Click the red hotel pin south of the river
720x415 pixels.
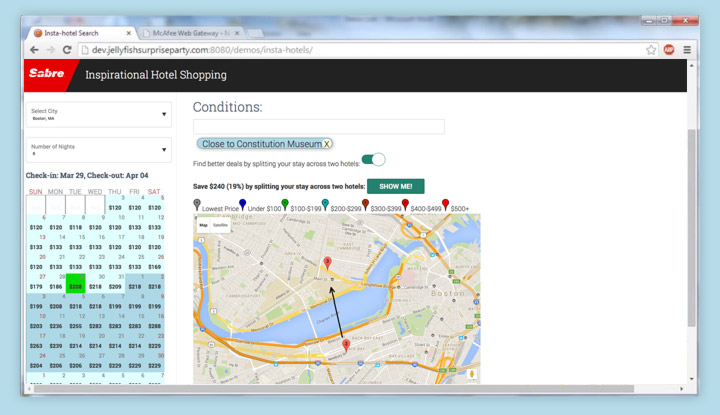coord(346,345)
